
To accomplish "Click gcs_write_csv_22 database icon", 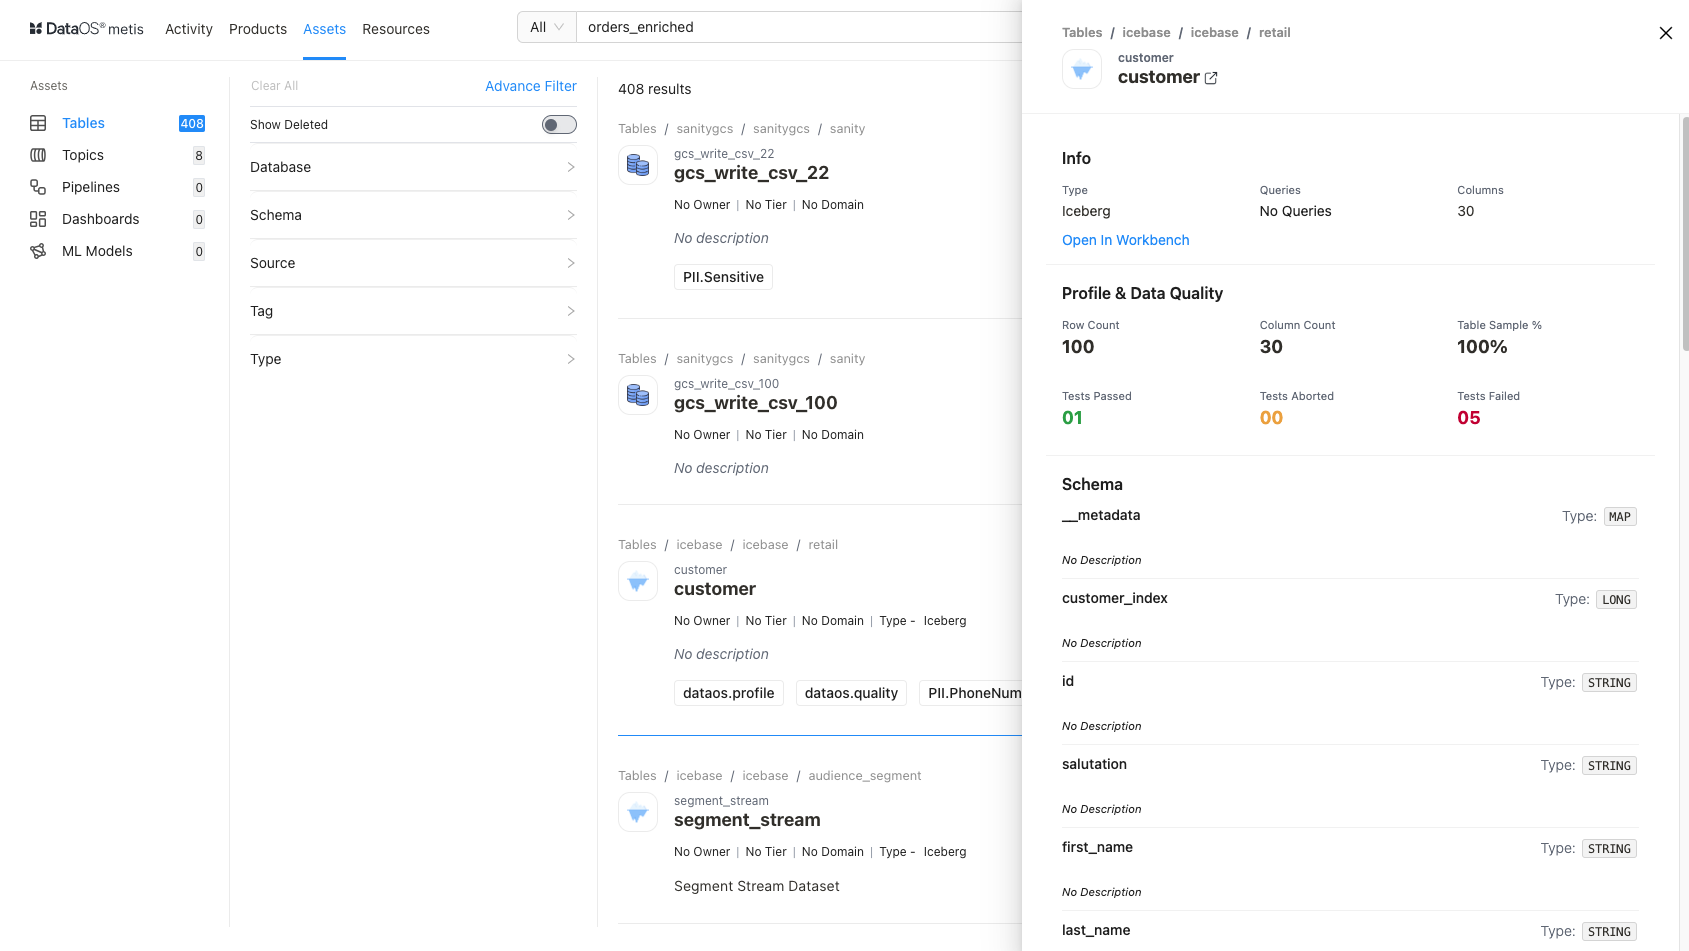I will click(x=638, y=165).
